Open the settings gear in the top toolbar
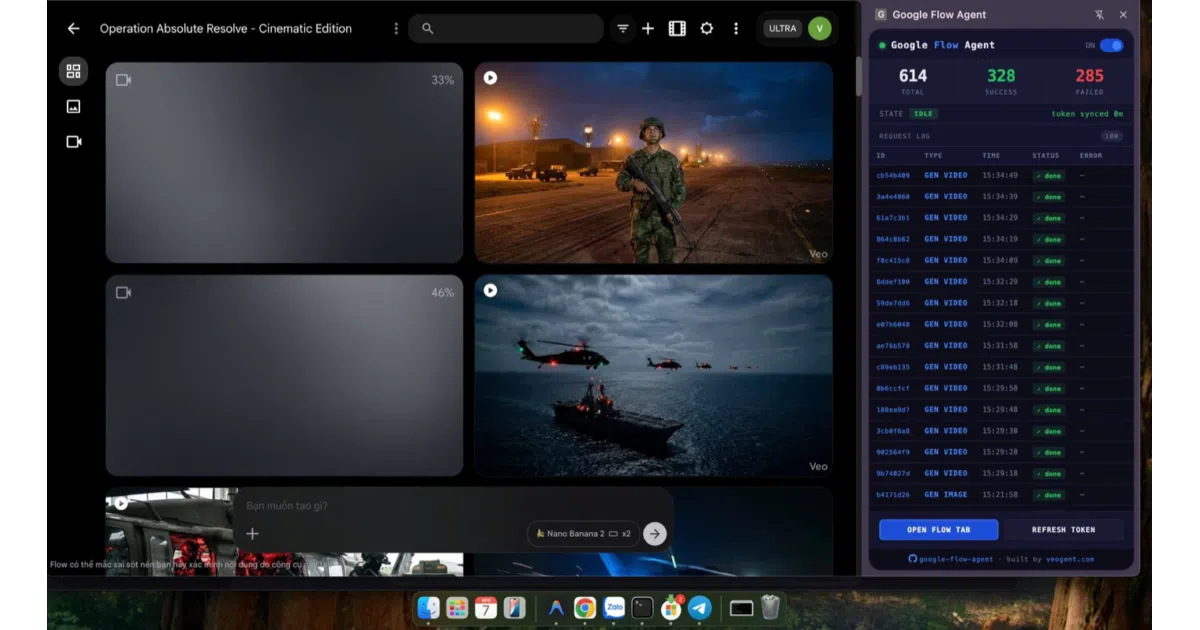The height and width of the screenshot is (630, 1200). pyautogui.click(x=707, y=29)
